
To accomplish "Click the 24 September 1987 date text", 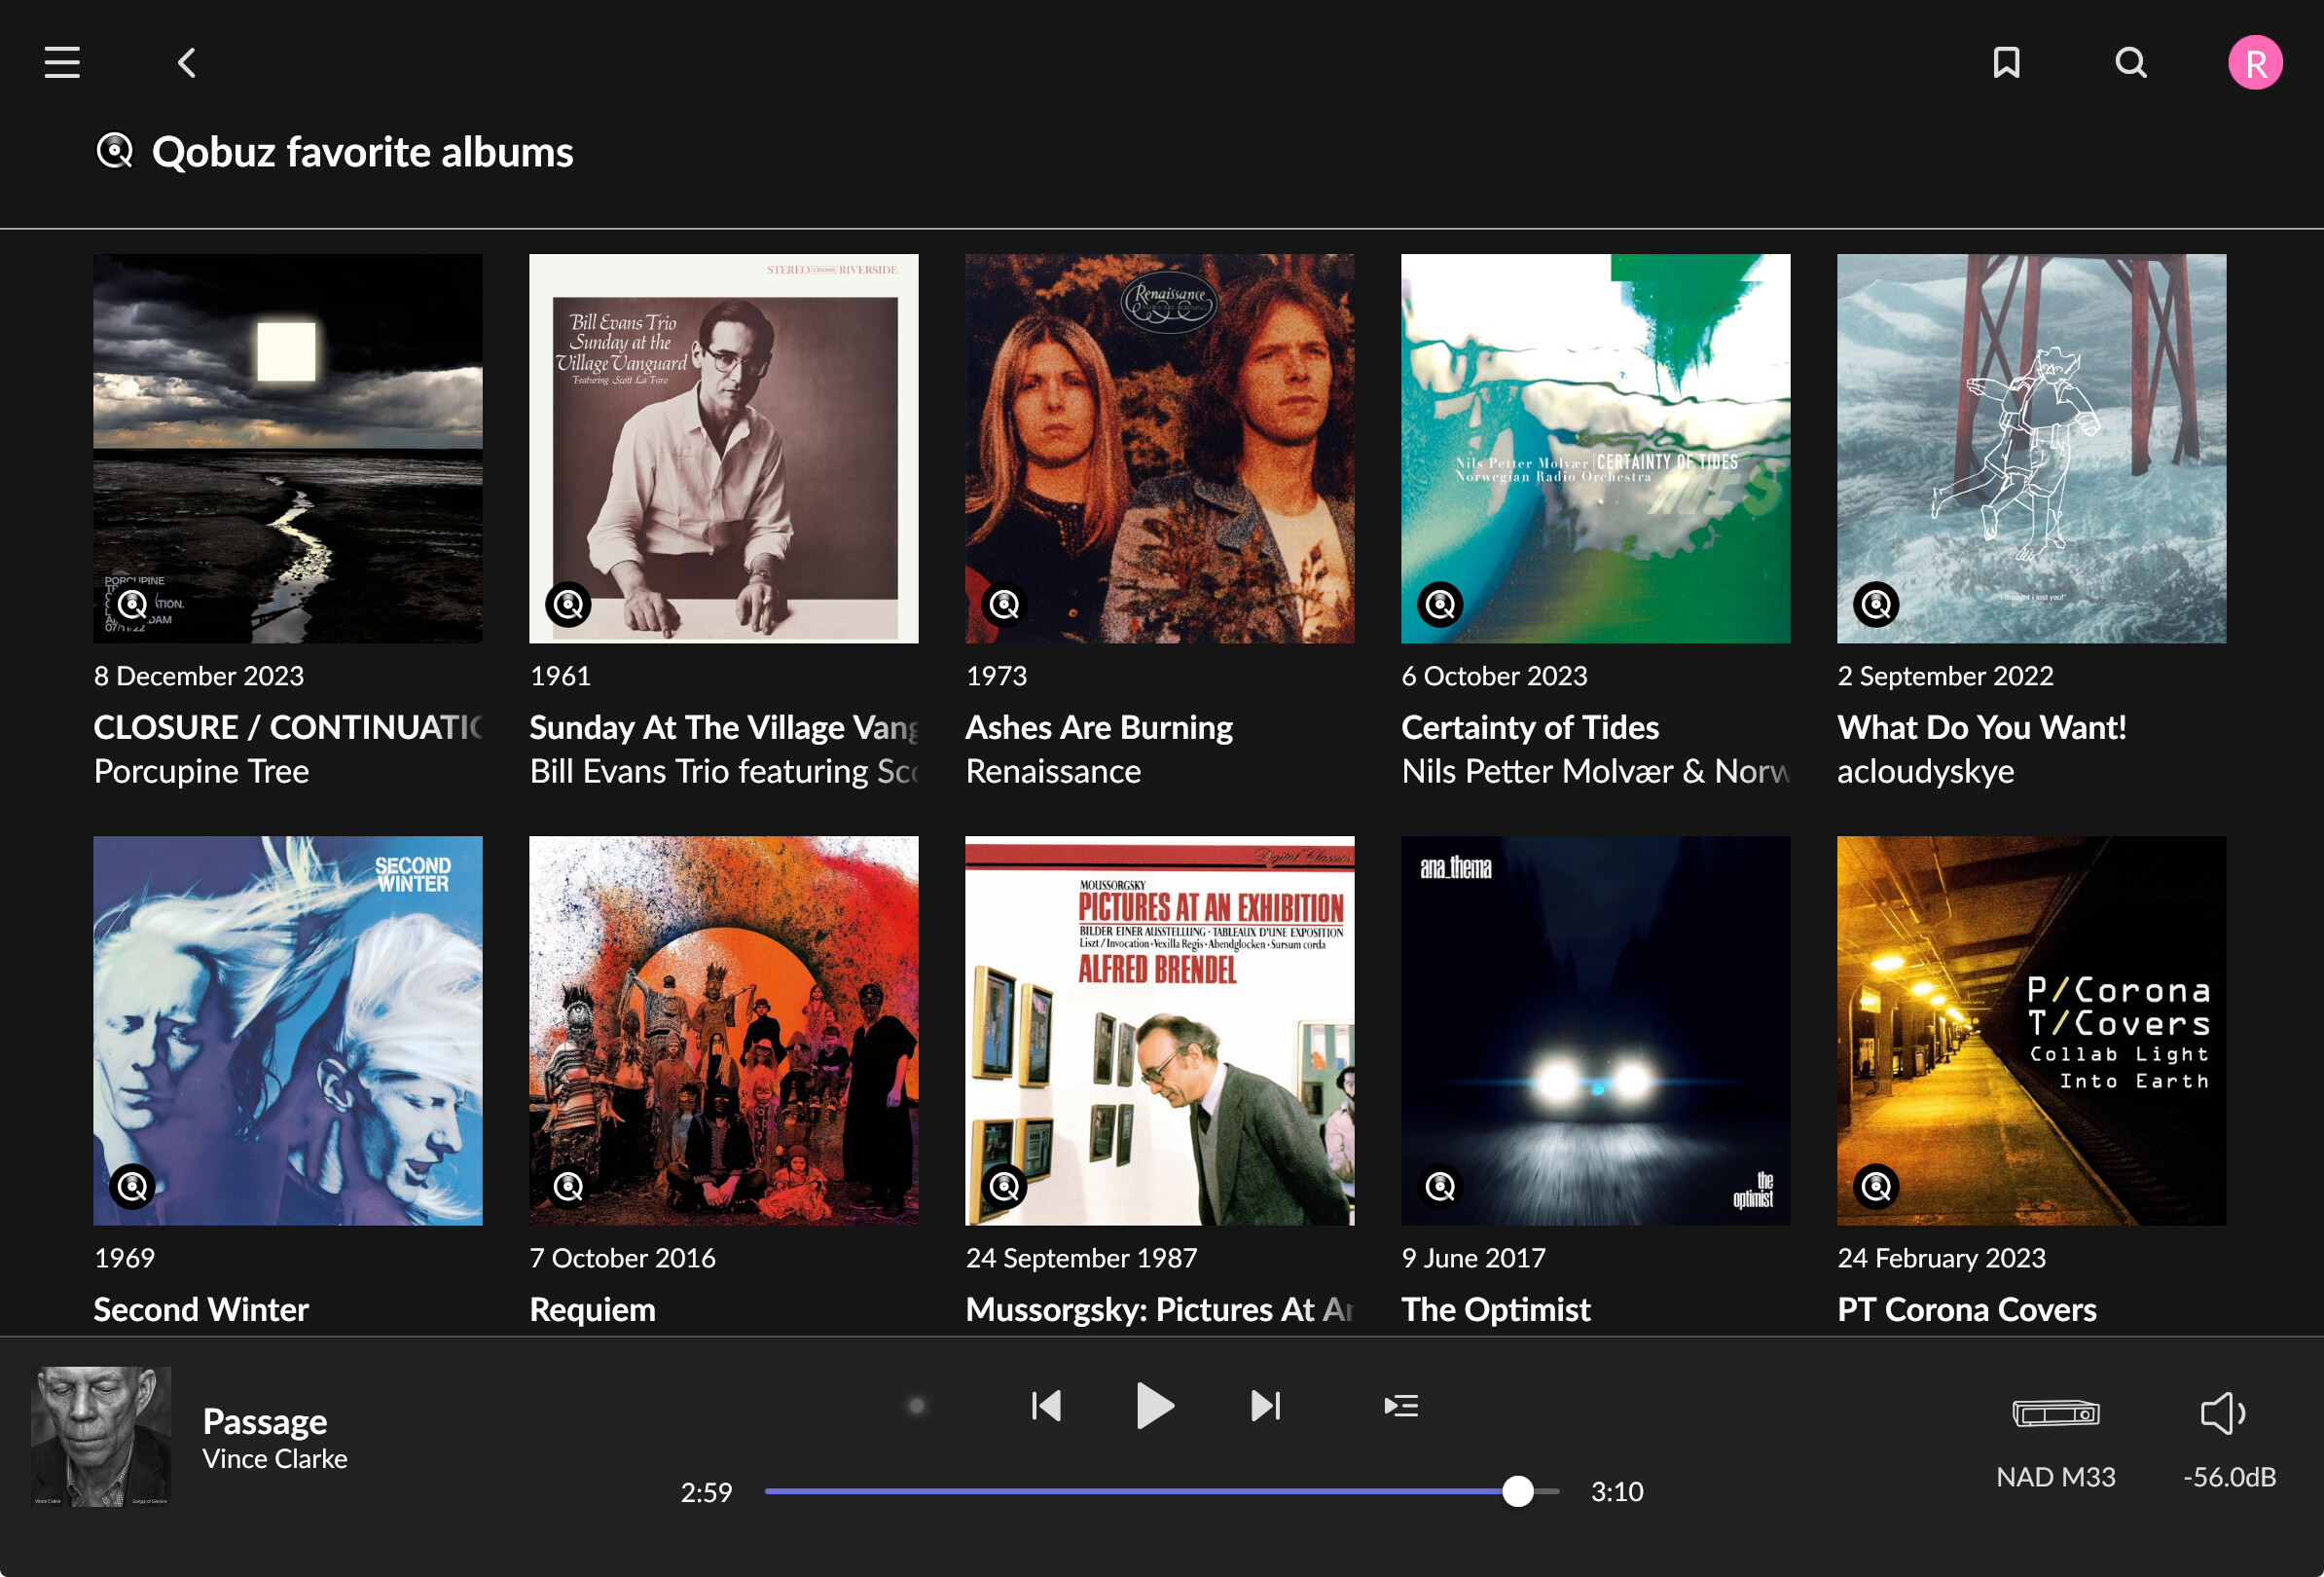I will tap(1081, 1258).
